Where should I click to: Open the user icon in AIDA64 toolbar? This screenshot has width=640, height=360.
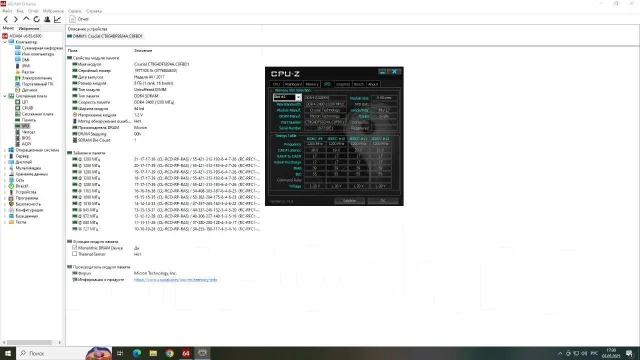click(x=47, y=19)
